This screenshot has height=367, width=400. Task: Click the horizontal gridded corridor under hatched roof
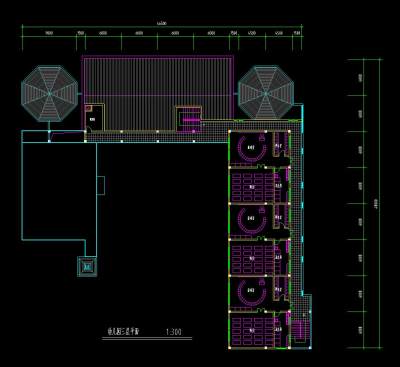click(157, 137)
